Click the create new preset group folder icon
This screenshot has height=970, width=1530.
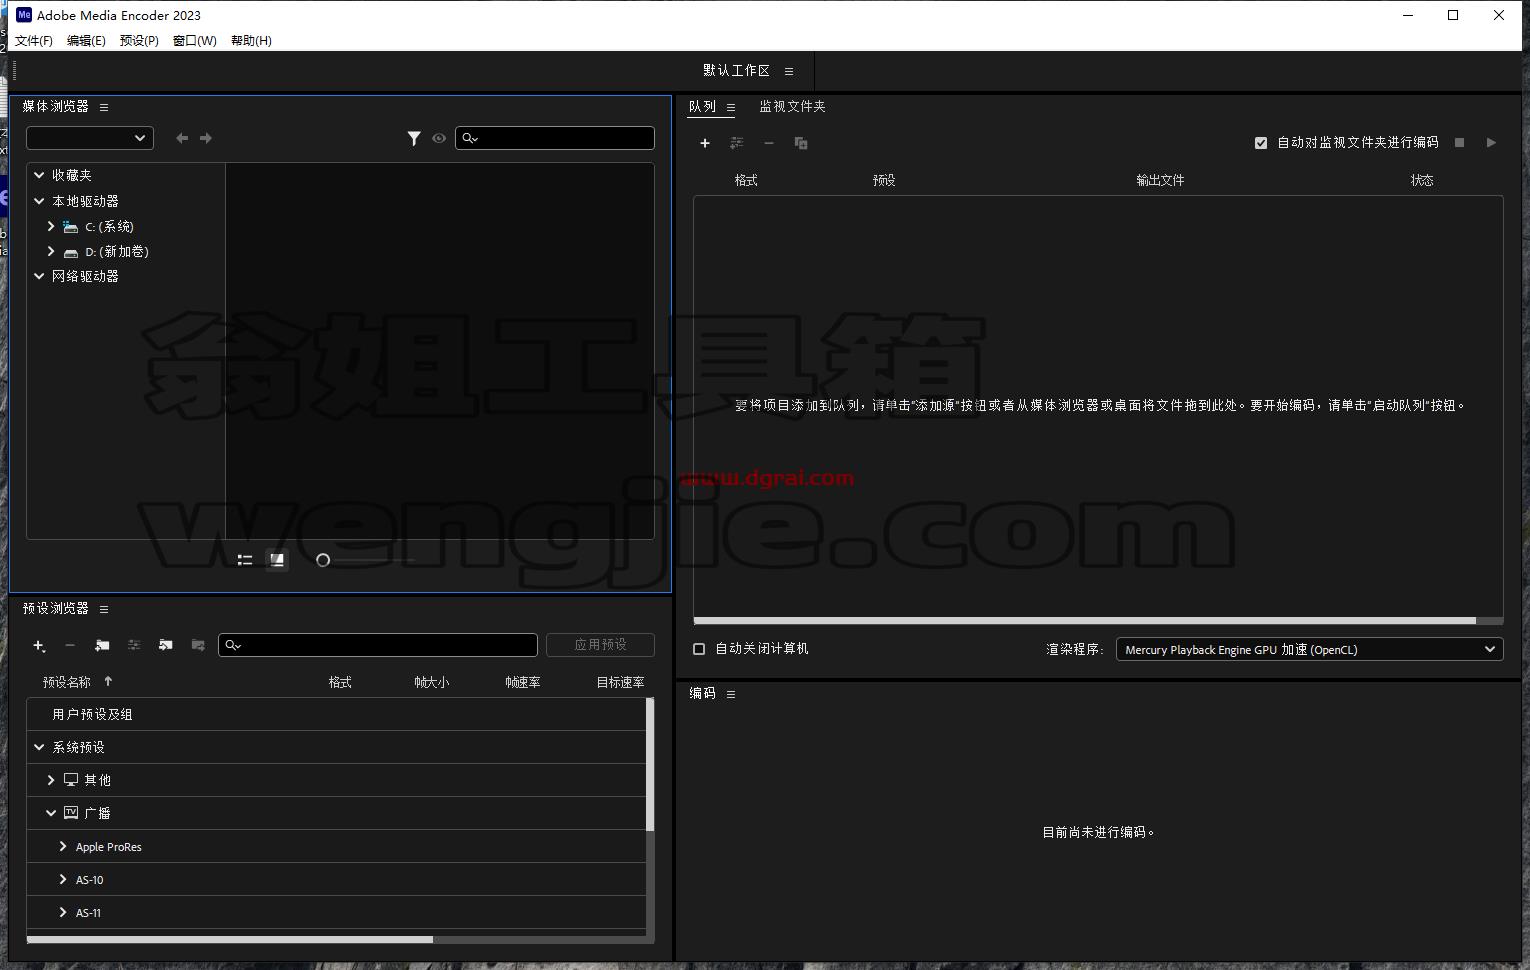coord(102,646)
